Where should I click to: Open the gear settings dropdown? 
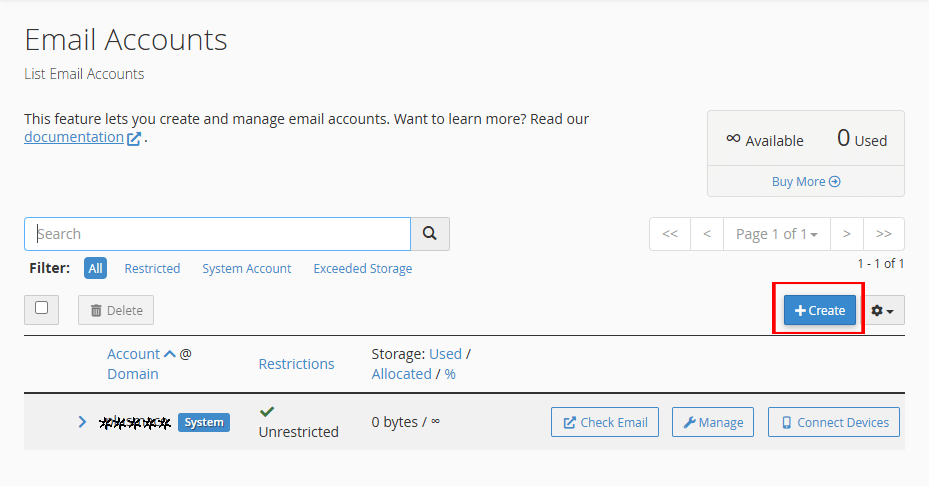(882, 311)
